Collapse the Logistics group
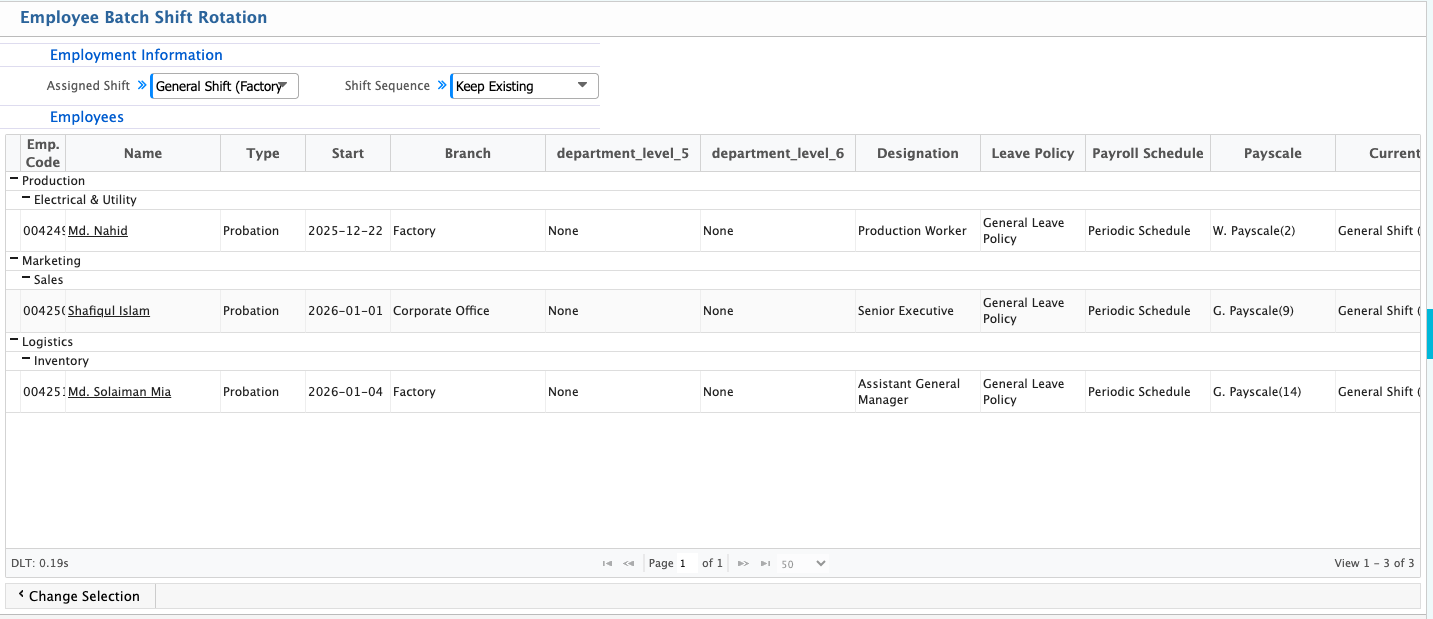The width and height of the screenshot is (1433, 619). (14, 341)
